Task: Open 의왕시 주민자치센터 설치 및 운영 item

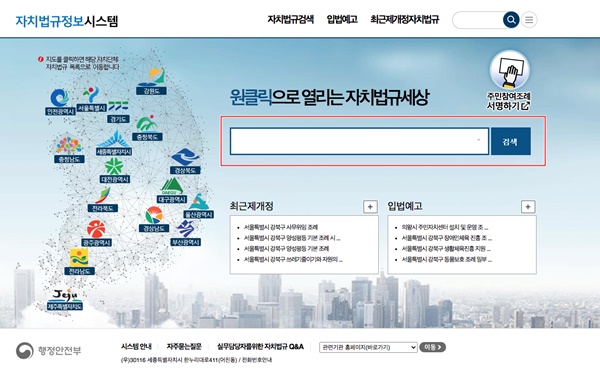Action: click(445, 227)
